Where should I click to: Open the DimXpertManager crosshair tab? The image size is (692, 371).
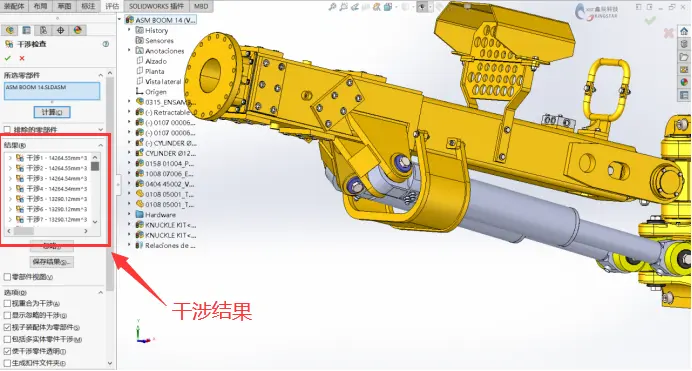[60, 30]
